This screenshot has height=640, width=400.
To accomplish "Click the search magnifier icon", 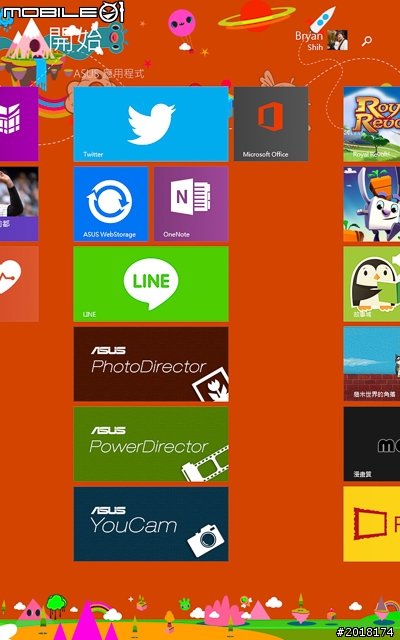I will click(x=367, y=40).
